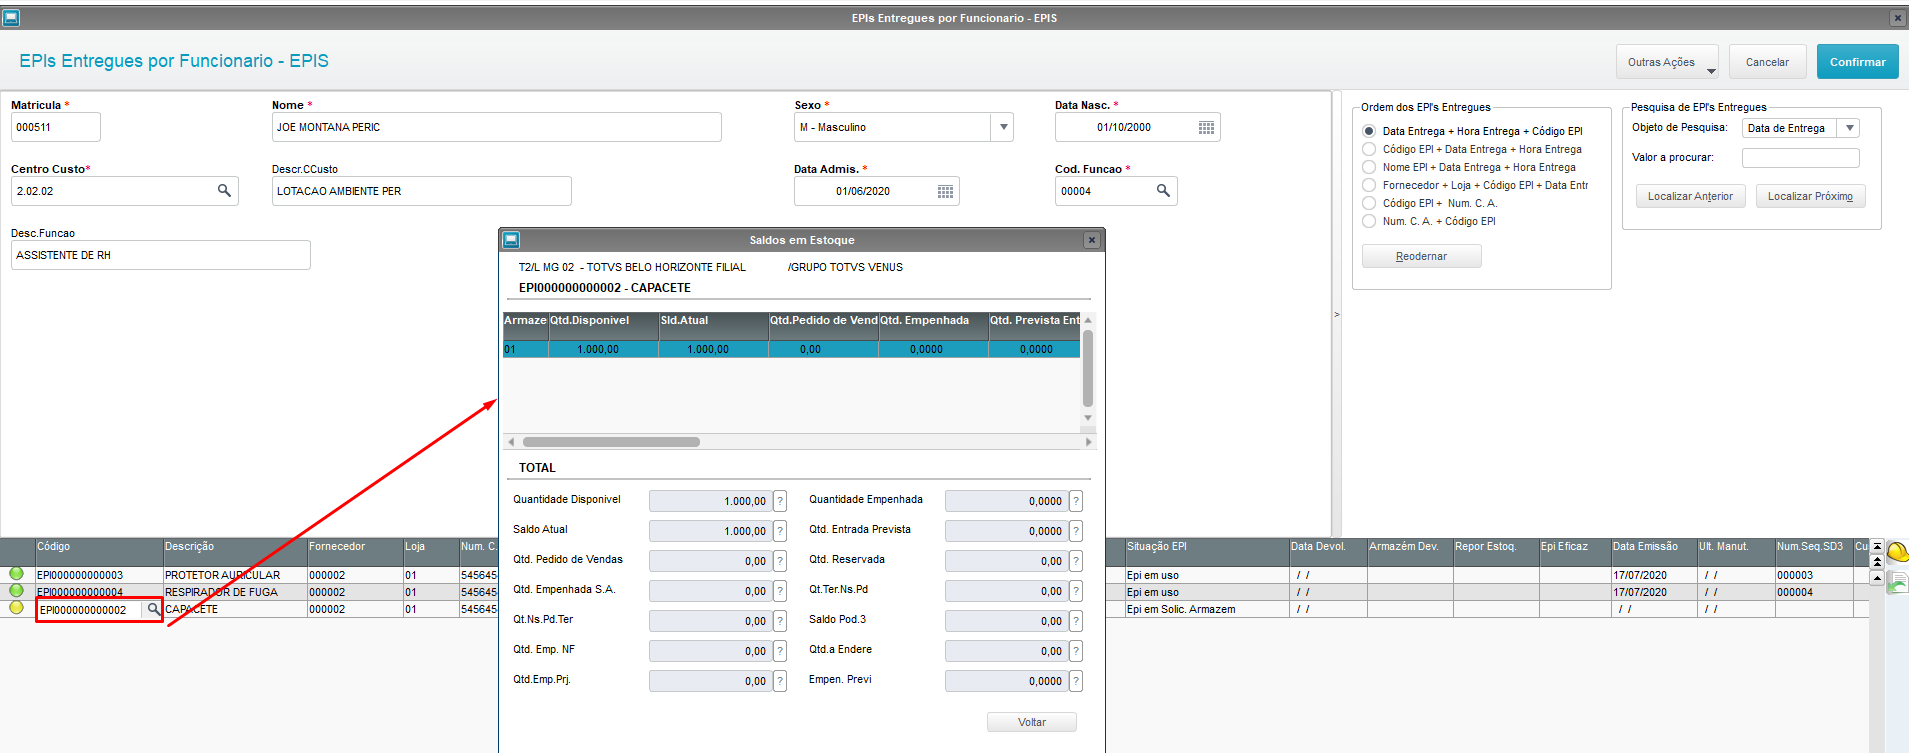Click the Desc.Funcao field ASSISTENTE DE RH
This screenshot has width=1909, height=753.
(x=160, y=255)
